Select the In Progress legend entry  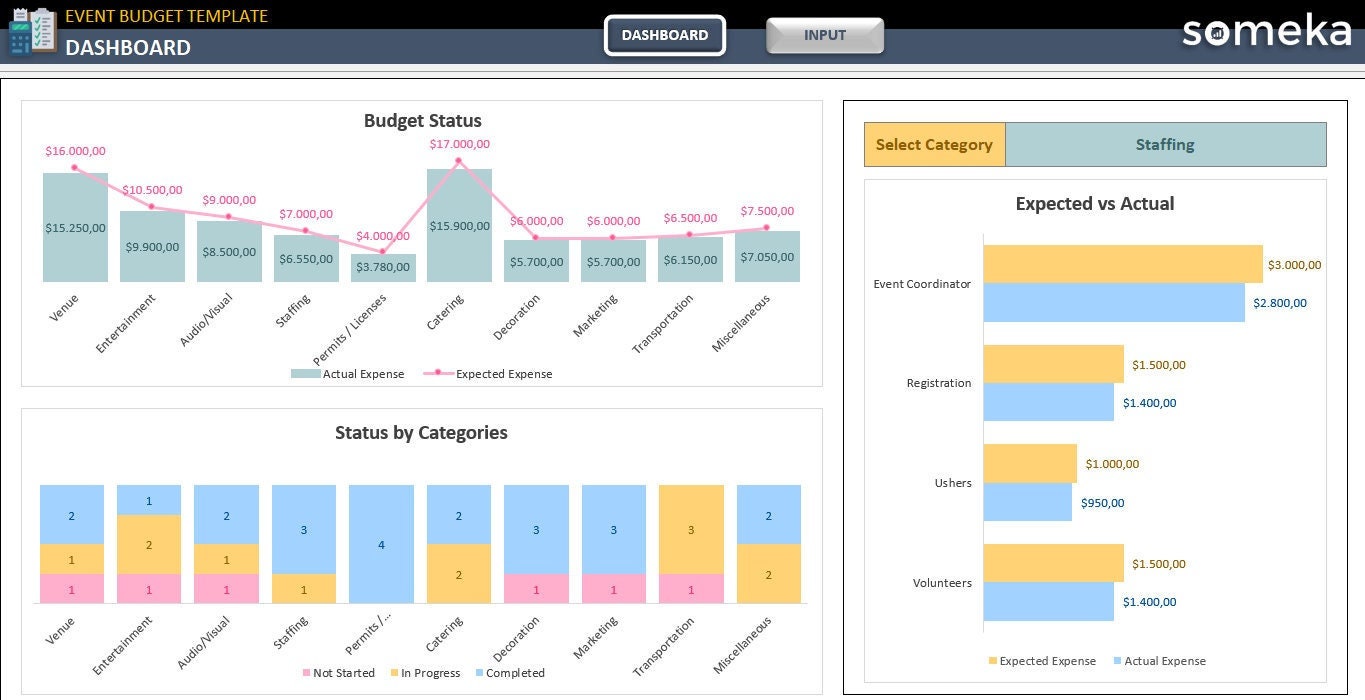[425, 673]
